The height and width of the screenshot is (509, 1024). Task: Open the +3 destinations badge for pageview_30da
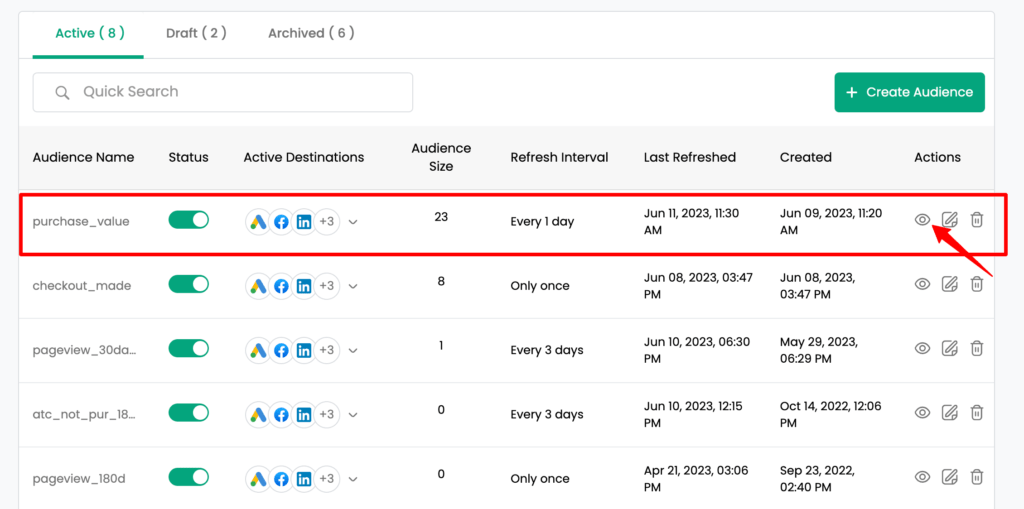point(327,350)
